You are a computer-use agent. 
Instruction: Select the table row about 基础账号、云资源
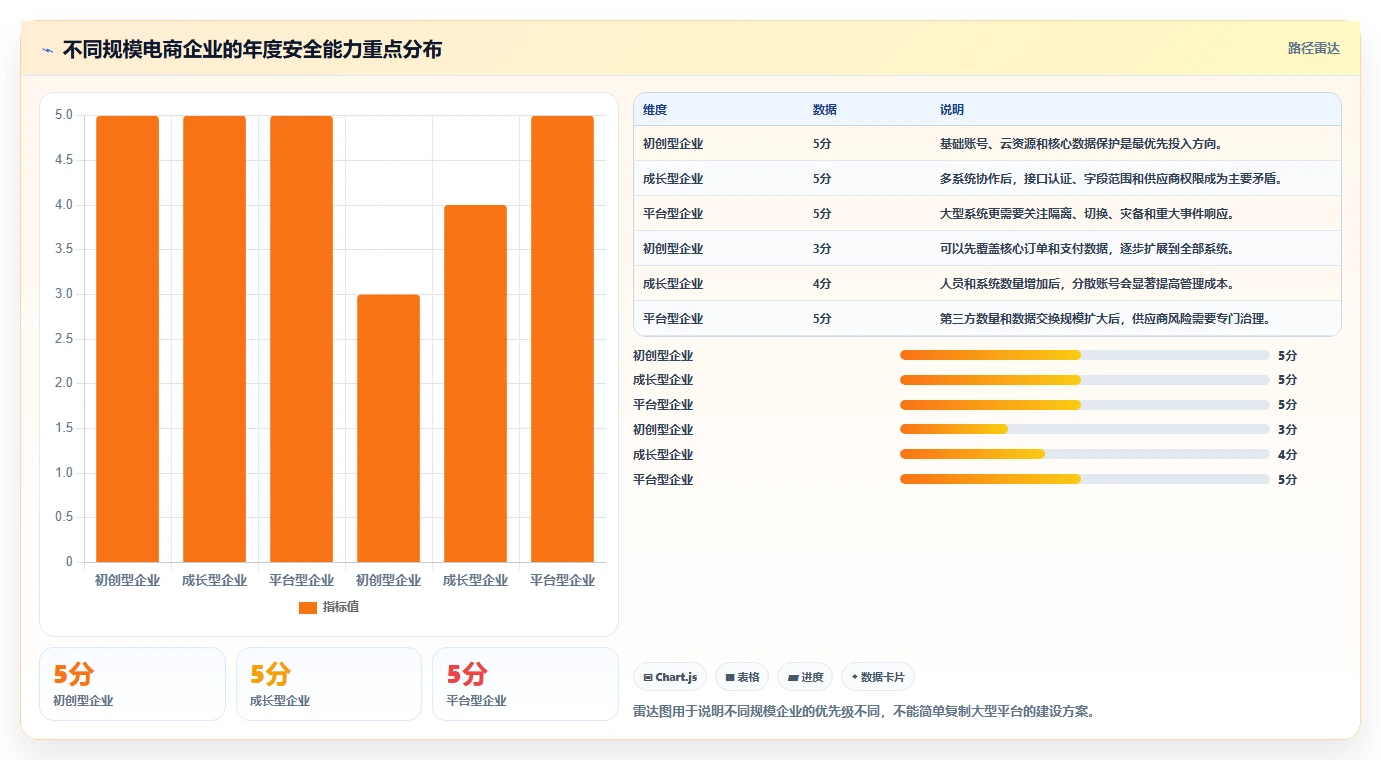click(x=987, y=144)
